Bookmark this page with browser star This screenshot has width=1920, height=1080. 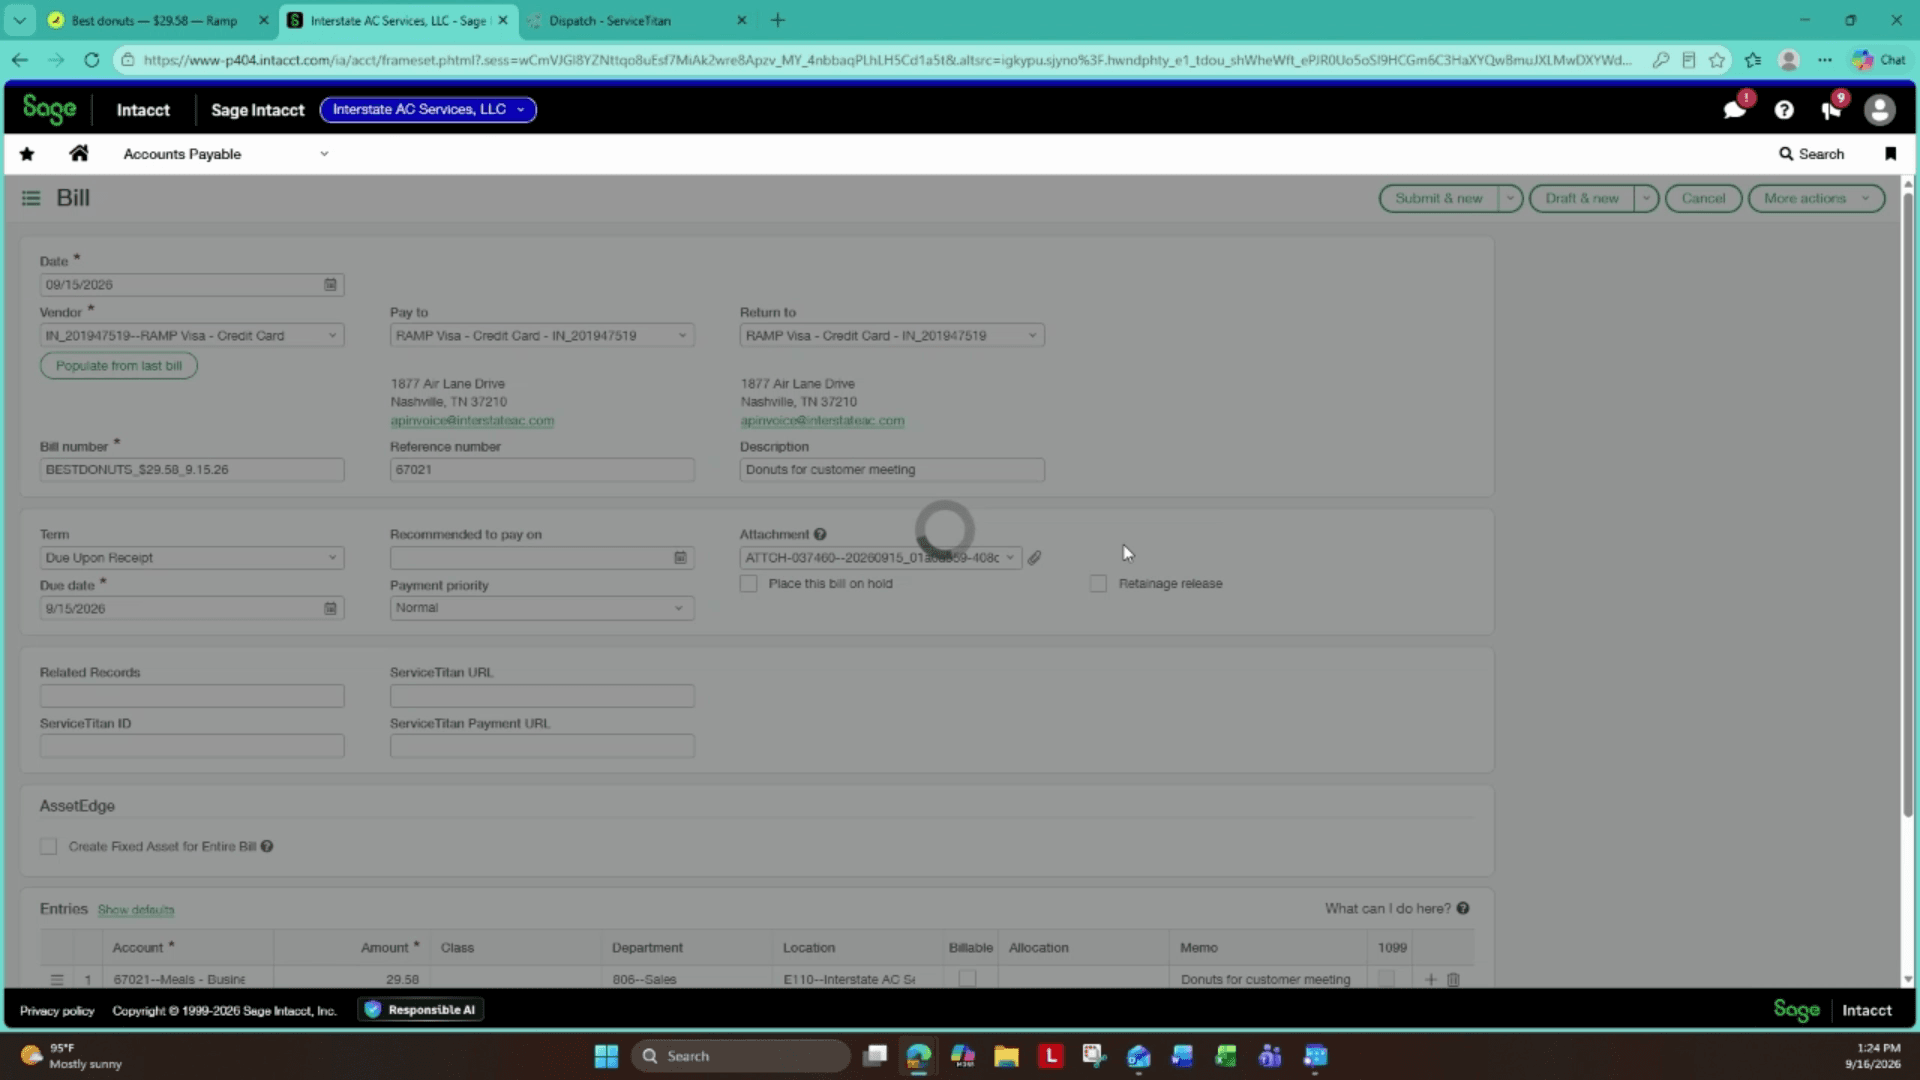[1717, 60]
